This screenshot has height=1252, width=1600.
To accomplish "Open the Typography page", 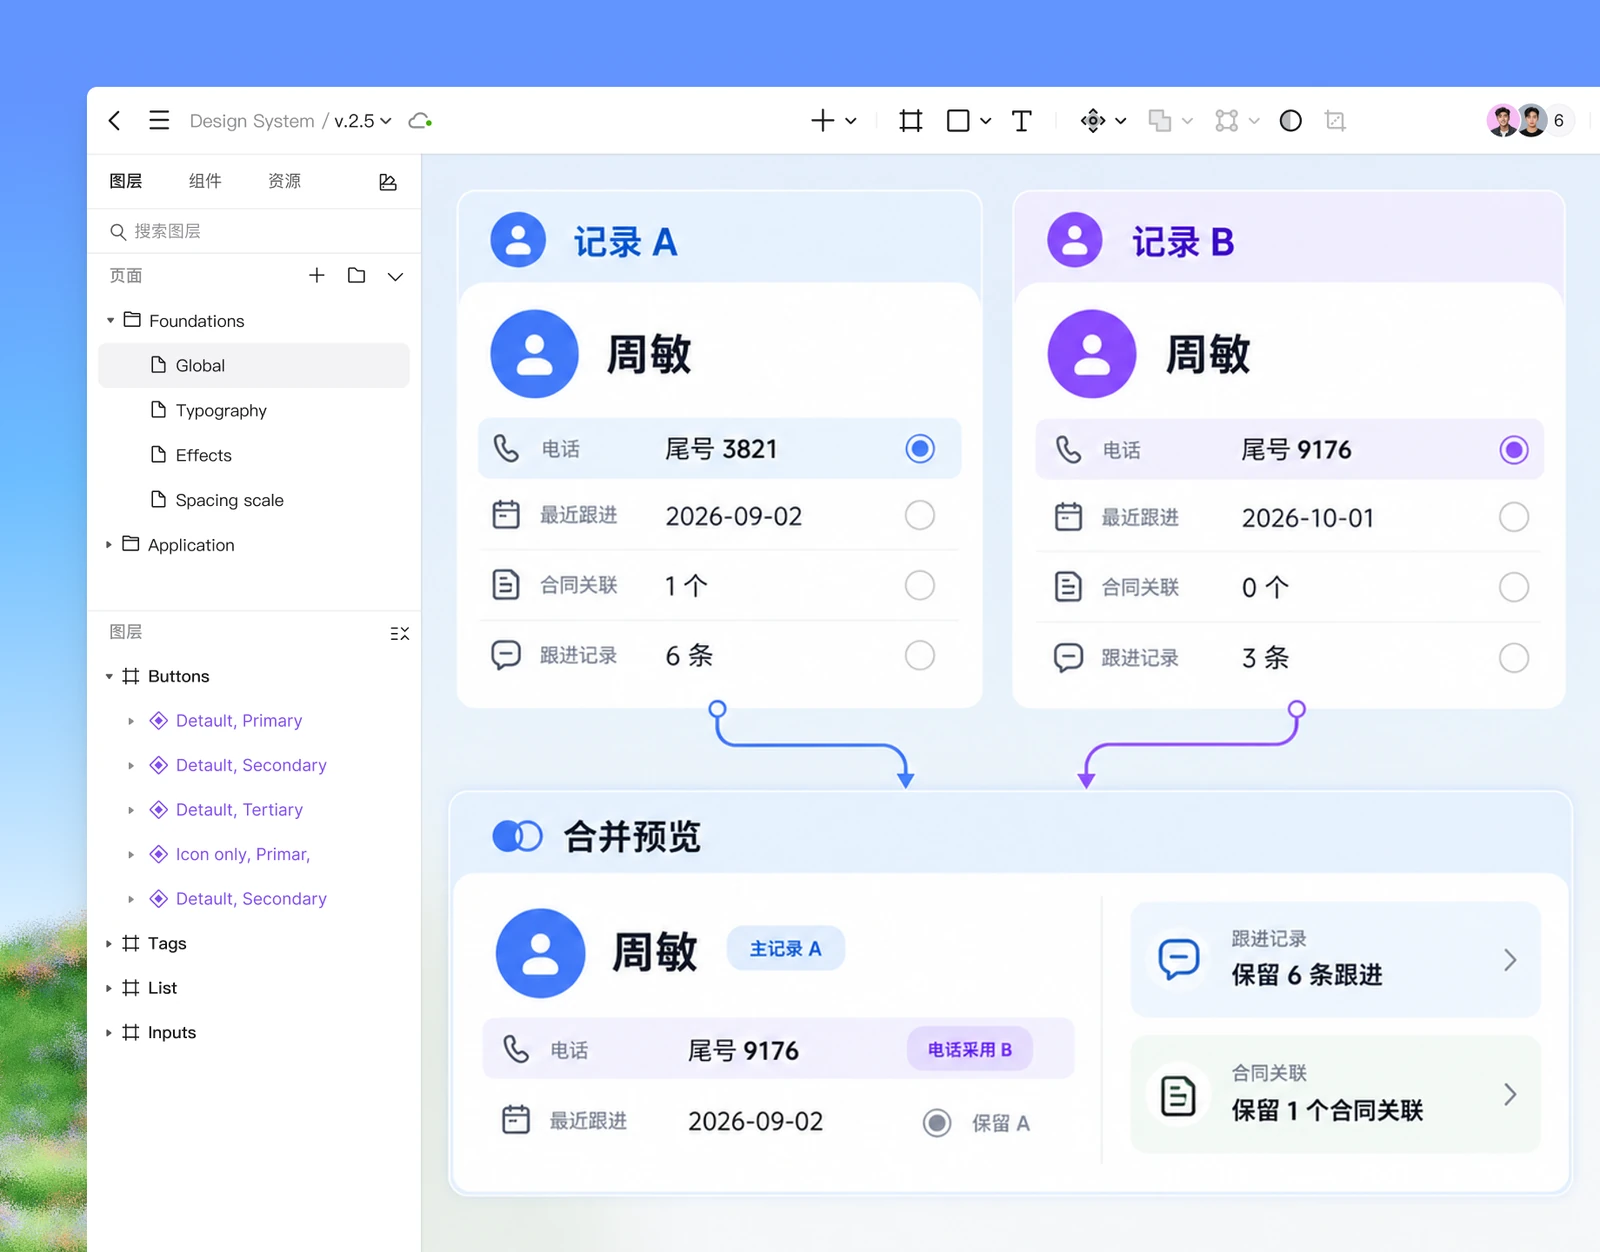I will [x=254, y=410].
